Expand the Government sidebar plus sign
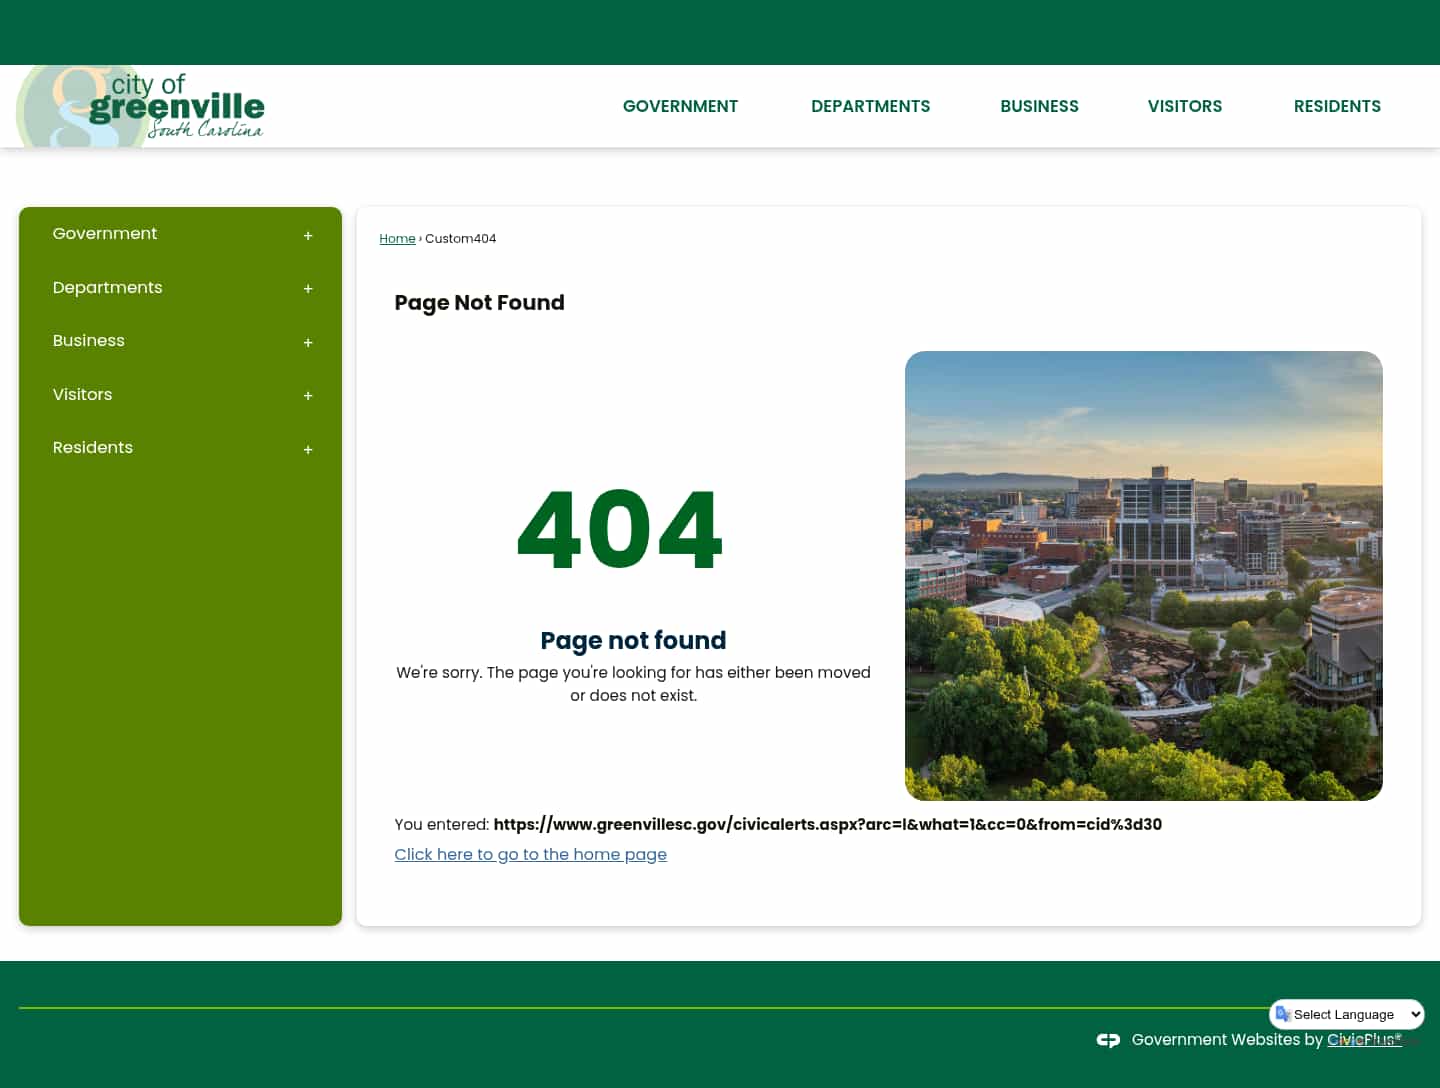Image resolution: width=1440 pixels, height=1088 pixels. coord(308,235)
